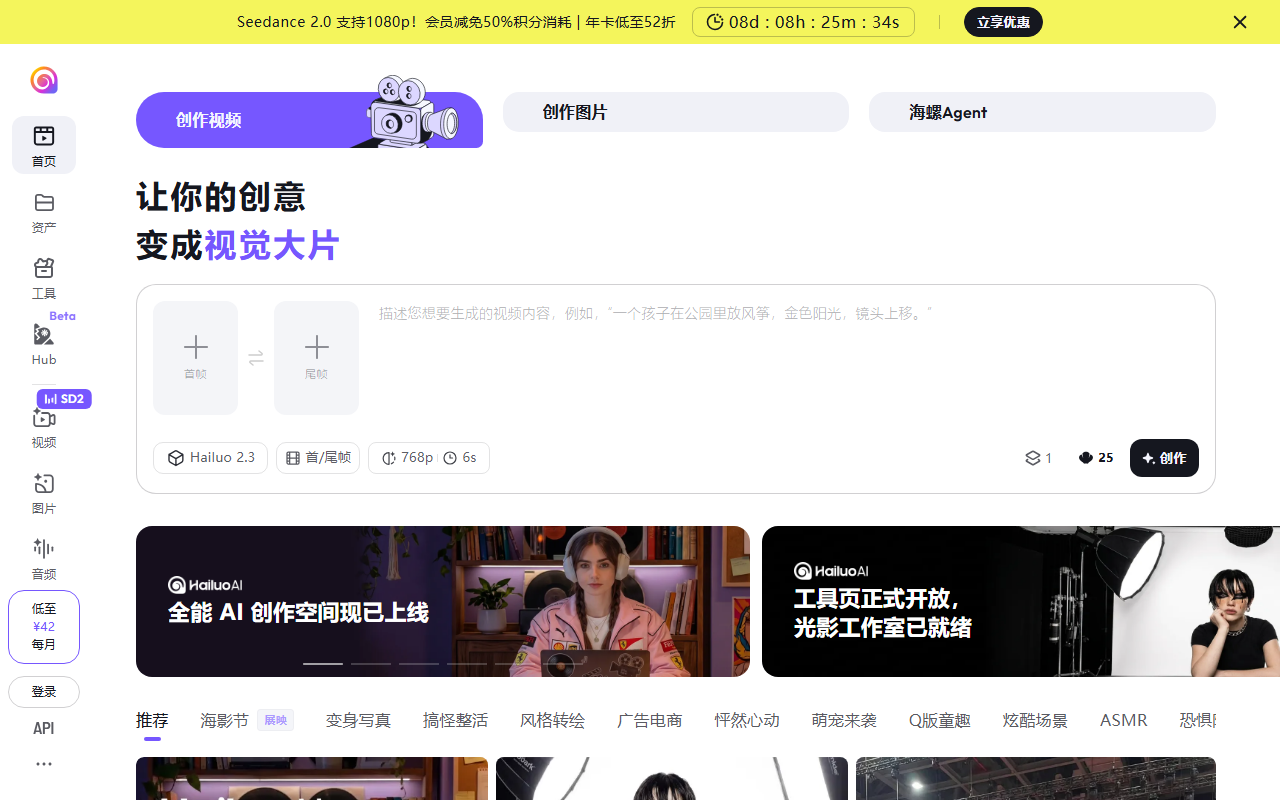Select the 广告电商 category tab
Image resolution: width=1280 pixels, height=800 pixels.
(649, 720)
